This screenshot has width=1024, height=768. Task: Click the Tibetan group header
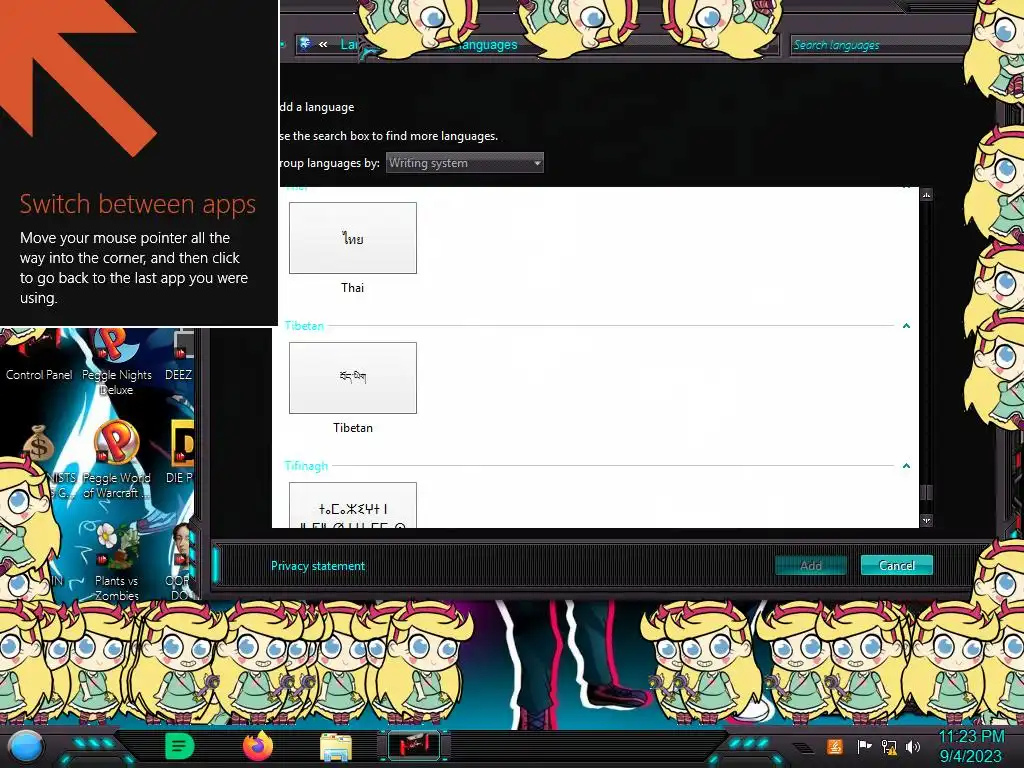coord(304,325)
